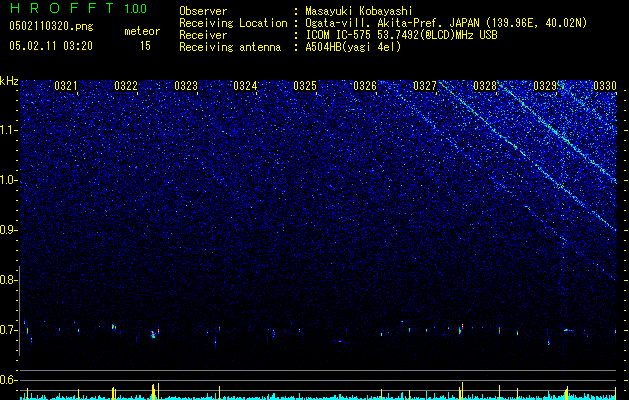Select the file name 0502110320.png
629x400 pixels.
click(x=51, y=26)
